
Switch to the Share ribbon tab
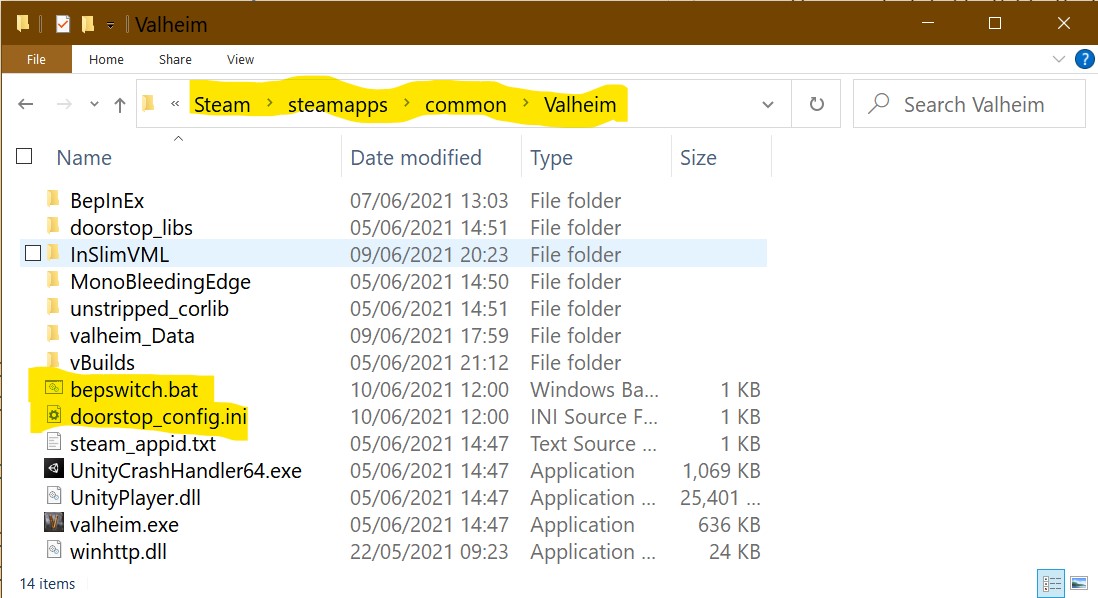175,60
